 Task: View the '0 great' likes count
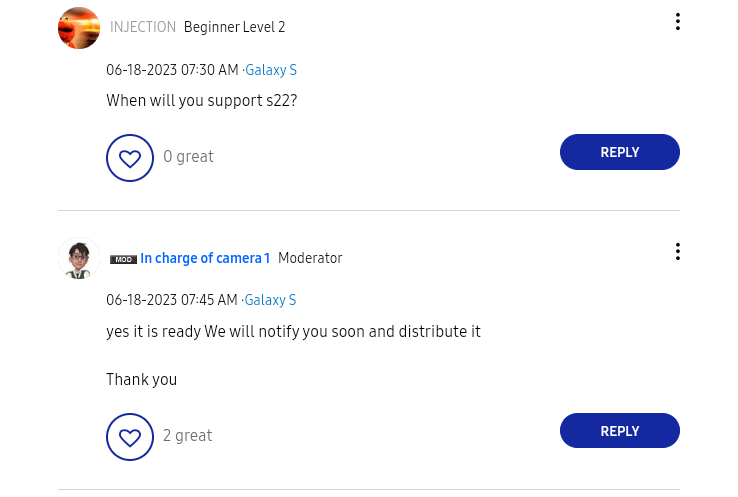pyautogui.click(x=188, y=157)
